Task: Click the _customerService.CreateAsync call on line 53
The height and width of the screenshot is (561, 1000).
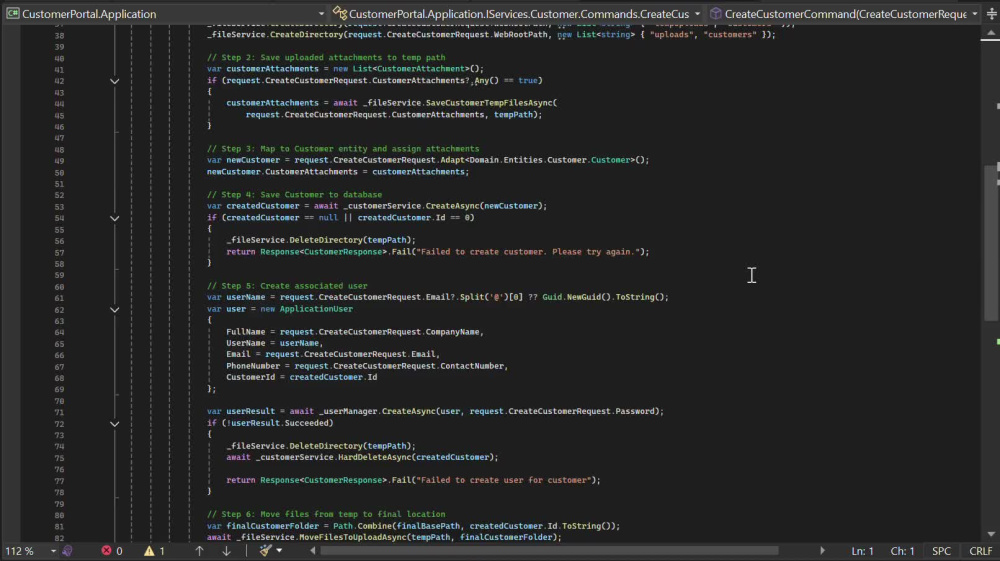Action: (411, 206)
